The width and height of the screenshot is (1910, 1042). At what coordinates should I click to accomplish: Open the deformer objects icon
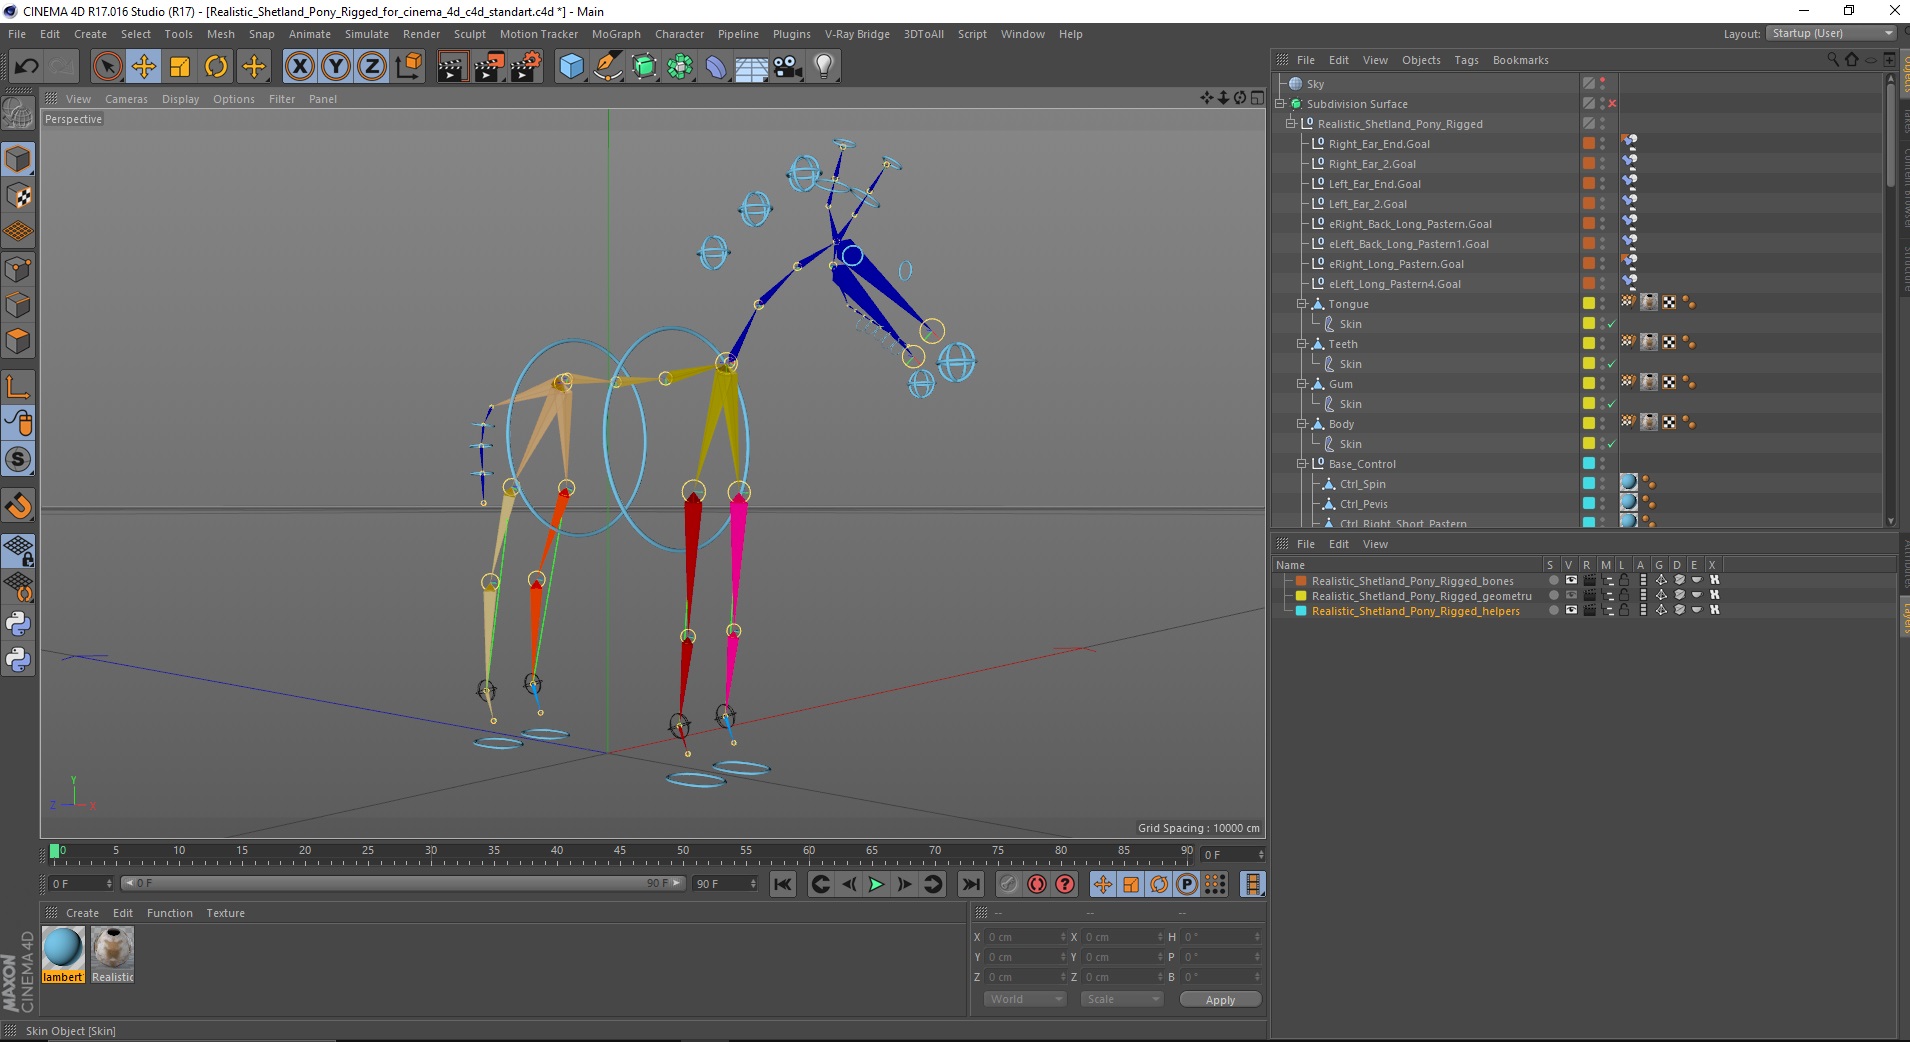tap(716, 67)
